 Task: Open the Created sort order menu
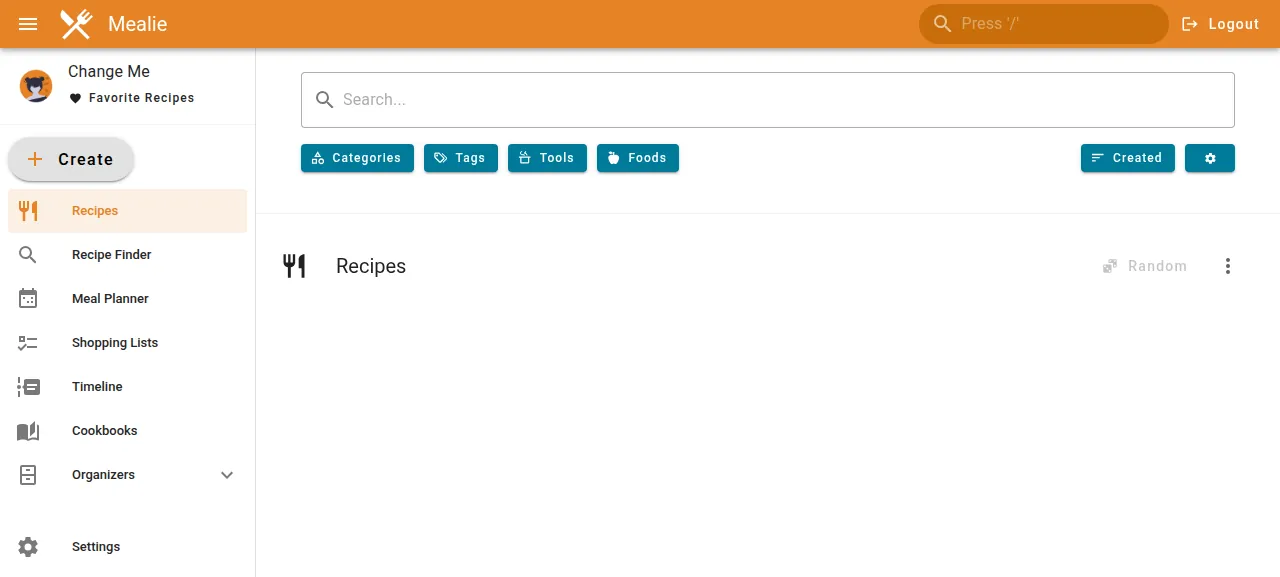(1128, 158)
